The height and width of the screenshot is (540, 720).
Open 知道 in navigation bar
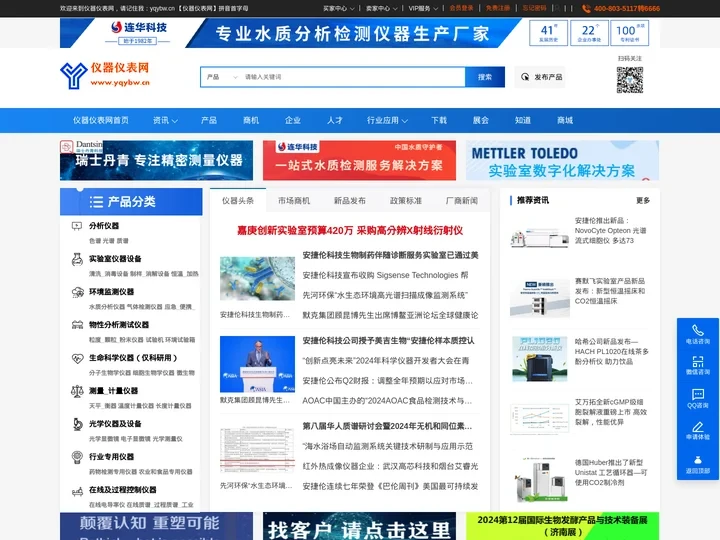tap(523, 120)
